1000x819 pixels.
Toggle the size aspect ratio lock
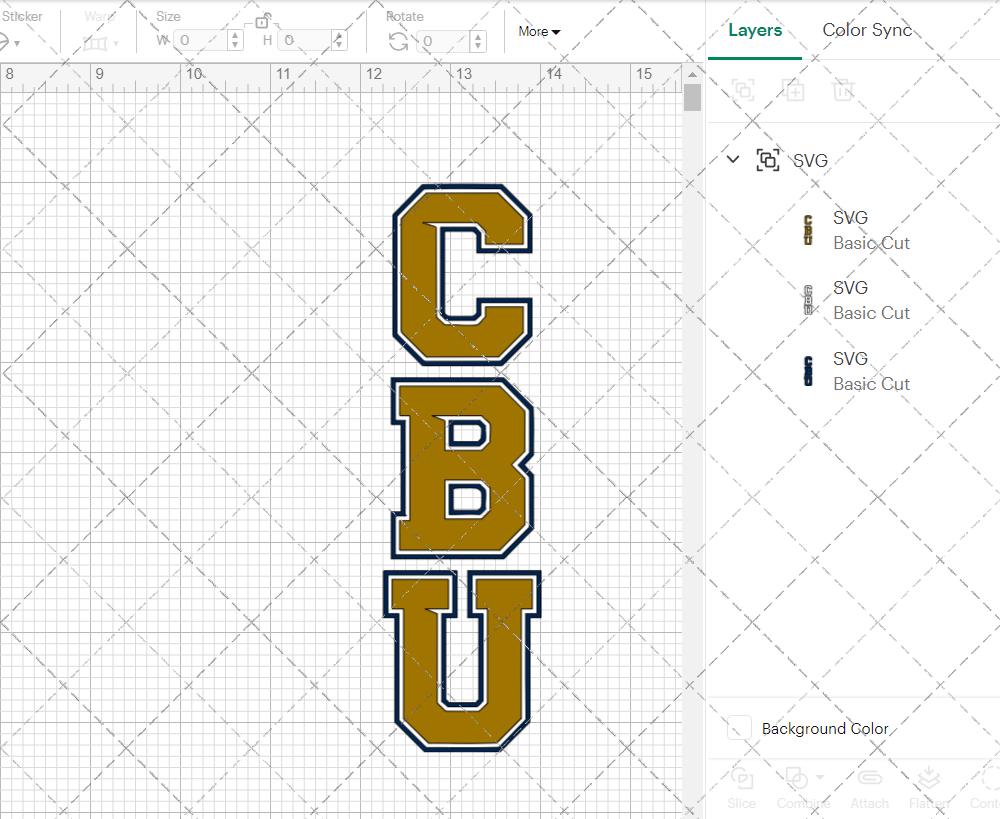click(x=261, y=22)
